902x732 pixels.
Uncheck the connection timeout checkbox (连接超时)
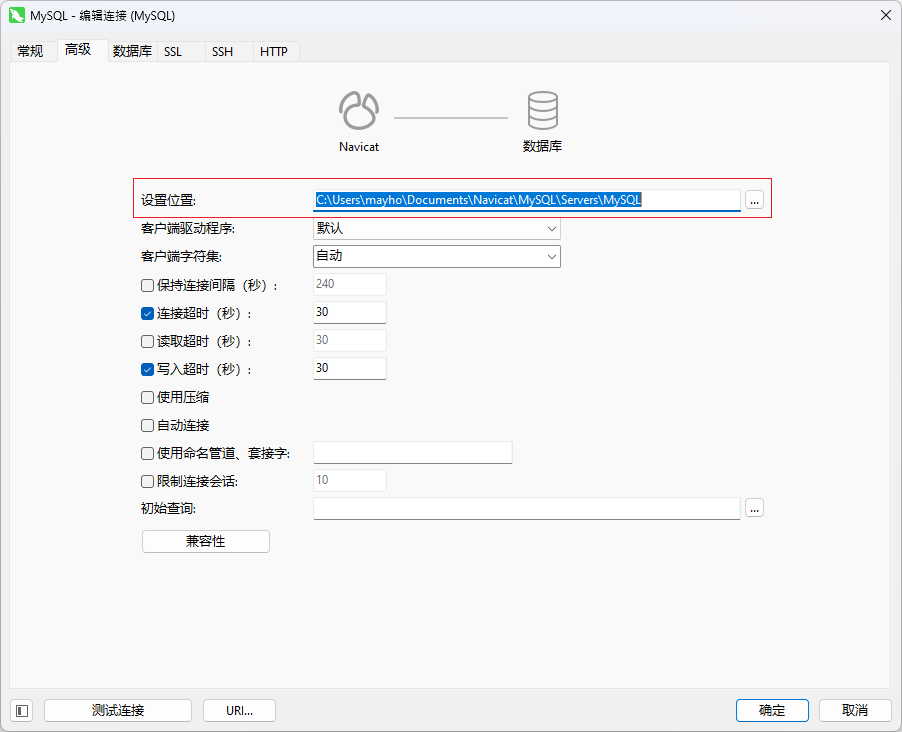tap(147, 314)
